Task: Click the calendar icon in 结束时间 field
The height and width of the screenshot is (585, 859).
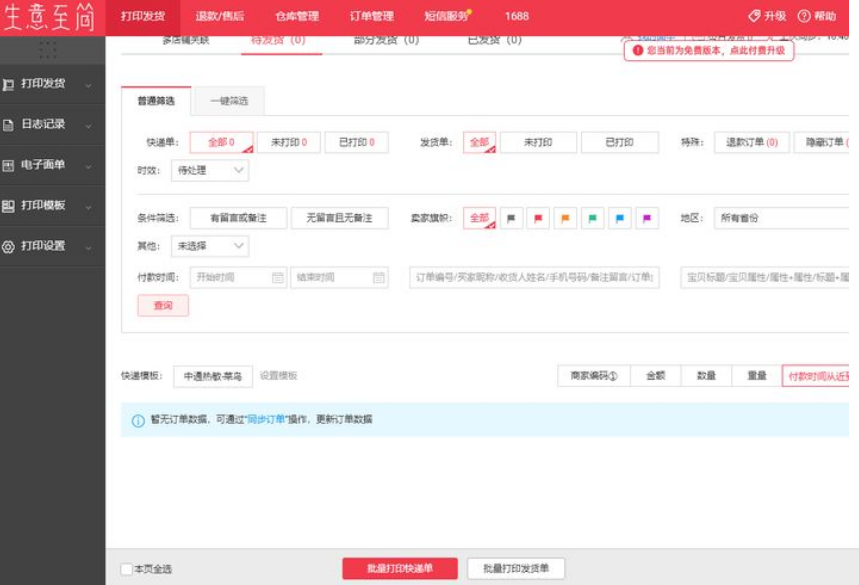Action: (x=379, y=278)
